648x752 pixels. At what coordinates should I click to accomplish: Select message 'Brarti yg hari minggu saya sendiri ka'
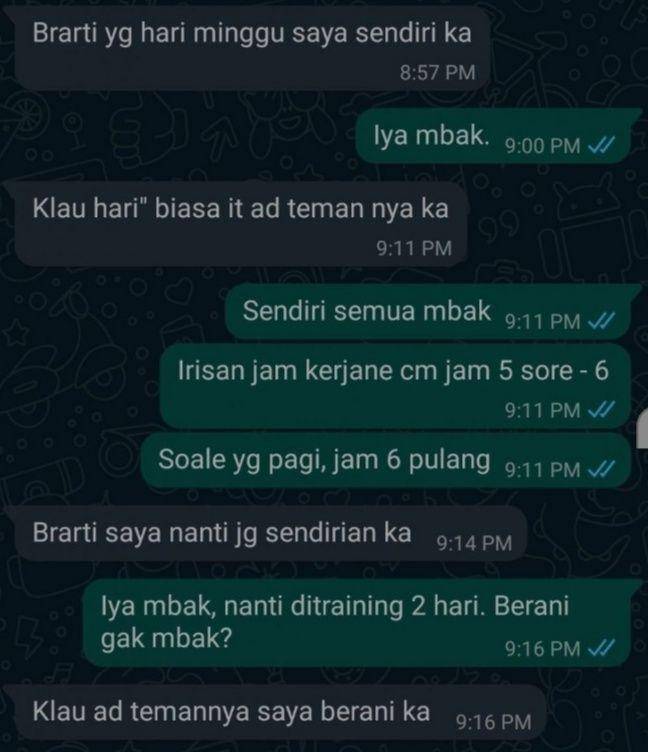[252, 48]
